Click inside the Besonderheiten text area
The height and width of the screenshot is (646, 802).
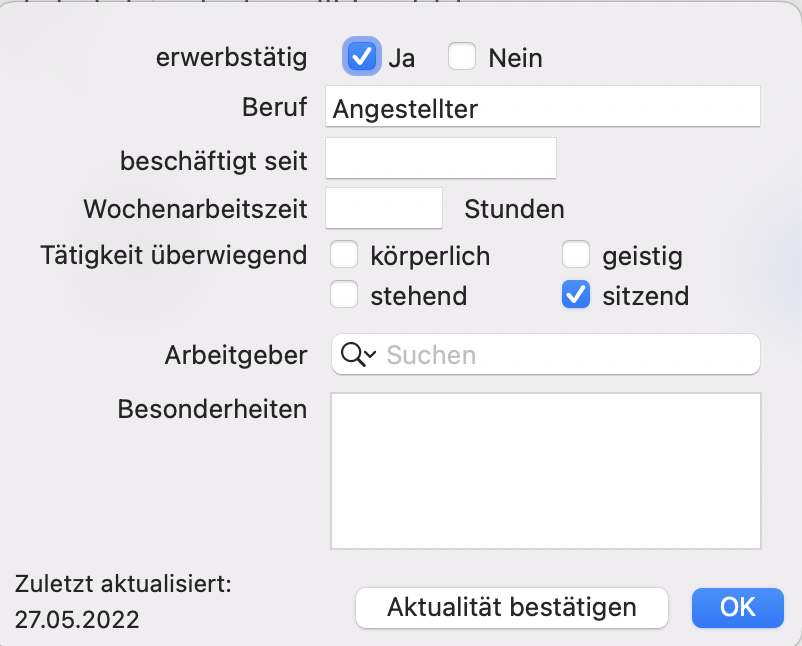(x=546, y=471)
